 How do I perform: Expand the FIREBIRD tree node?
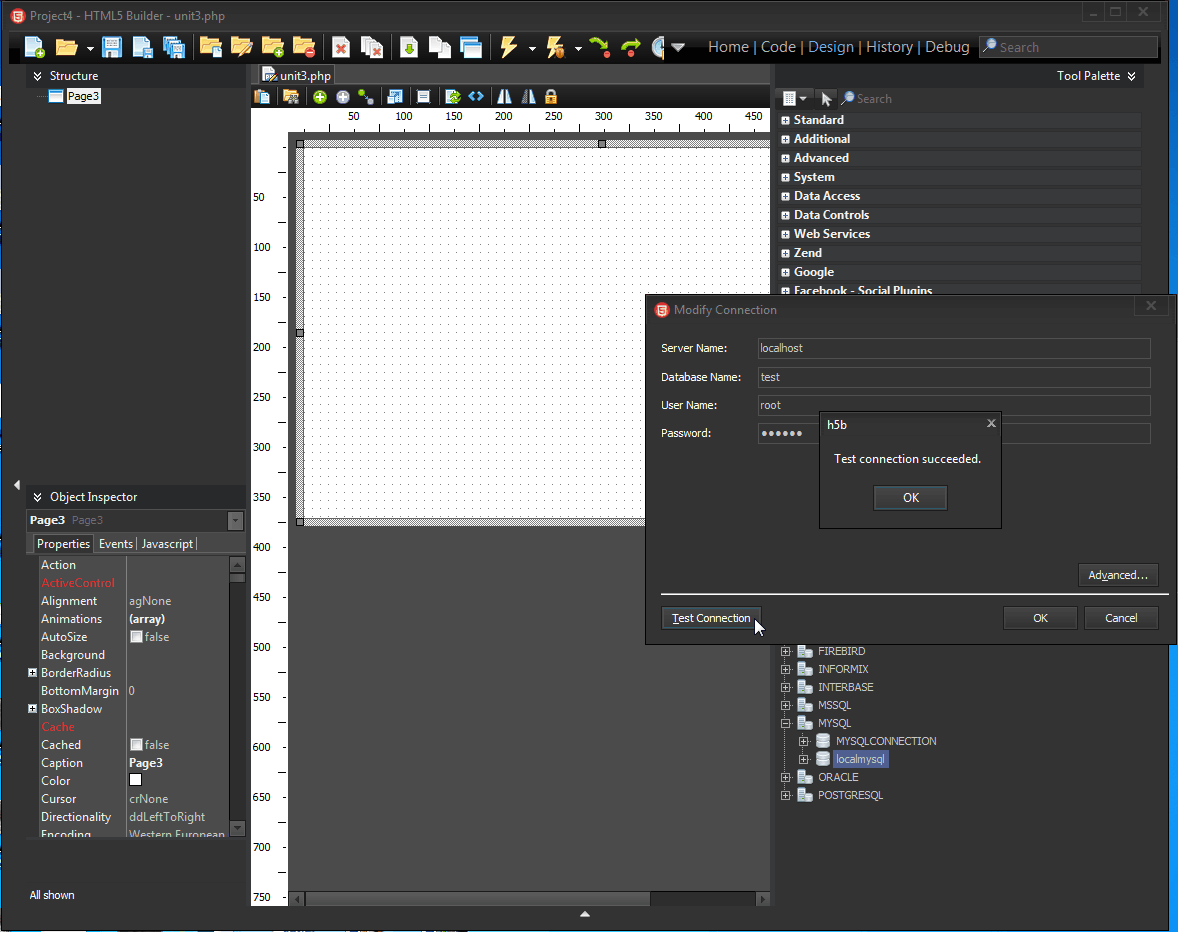(x=785, y=651)
